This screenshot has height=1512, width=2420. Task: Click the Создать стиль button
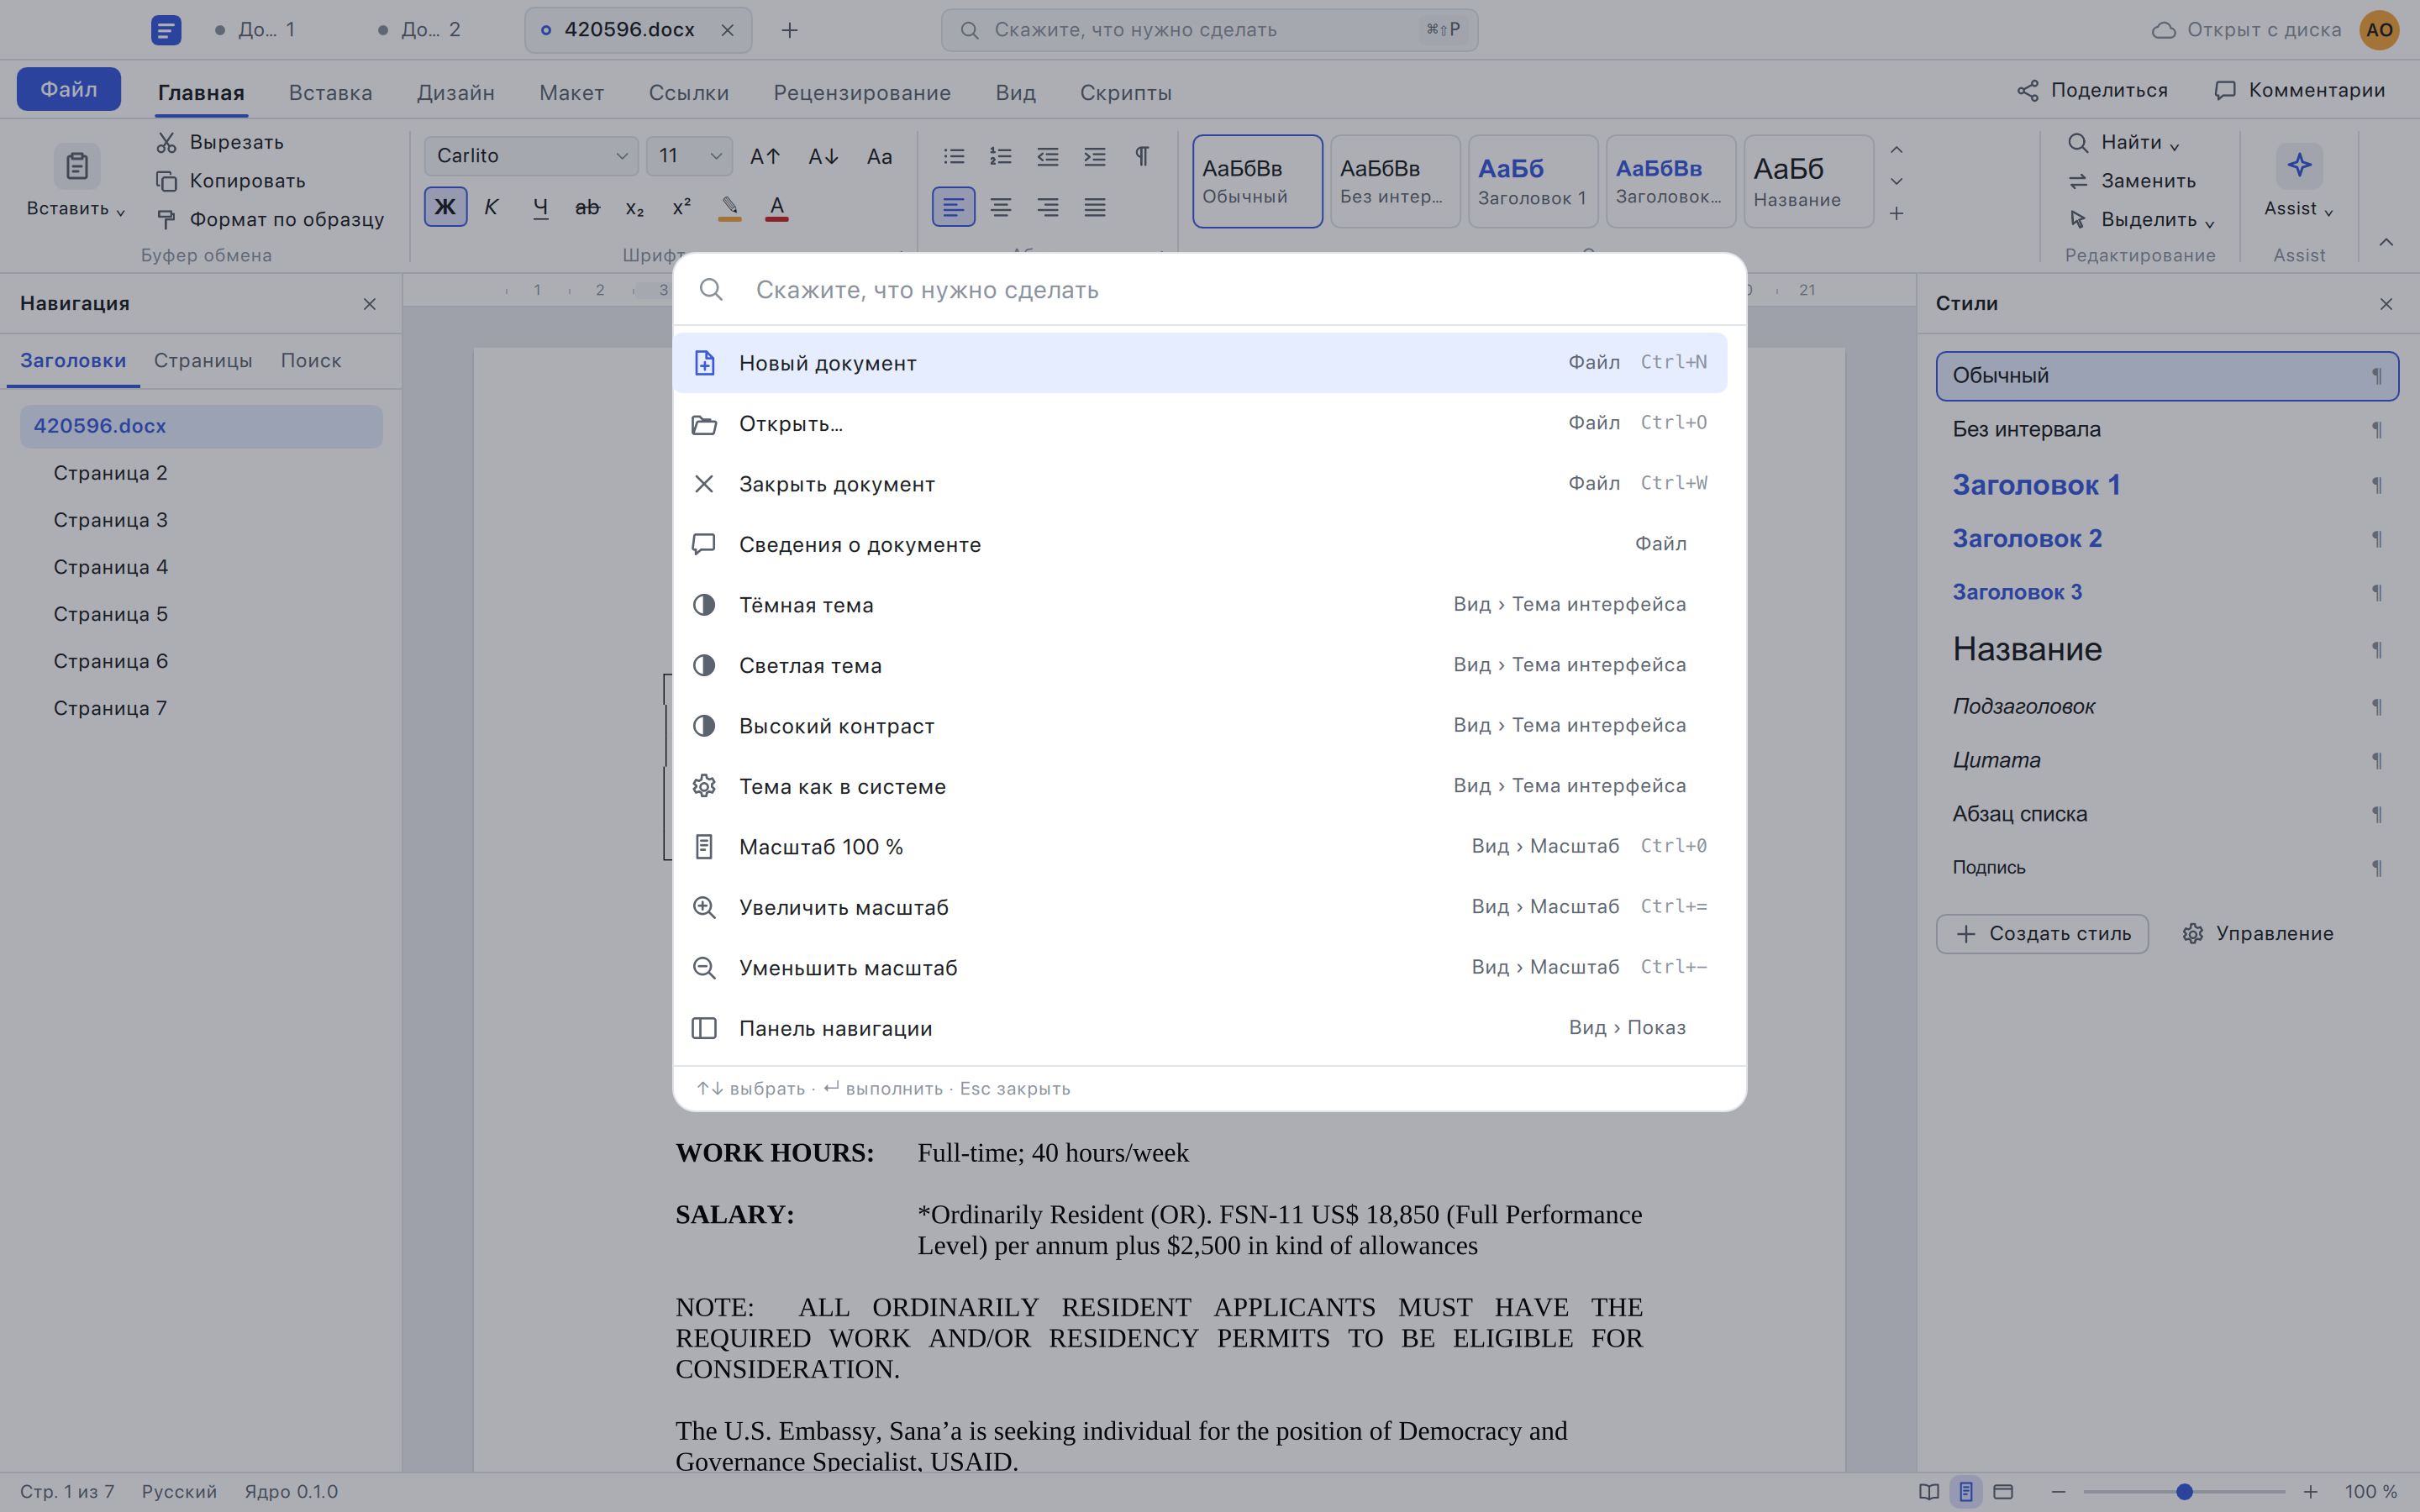[x=2042, y=933]
